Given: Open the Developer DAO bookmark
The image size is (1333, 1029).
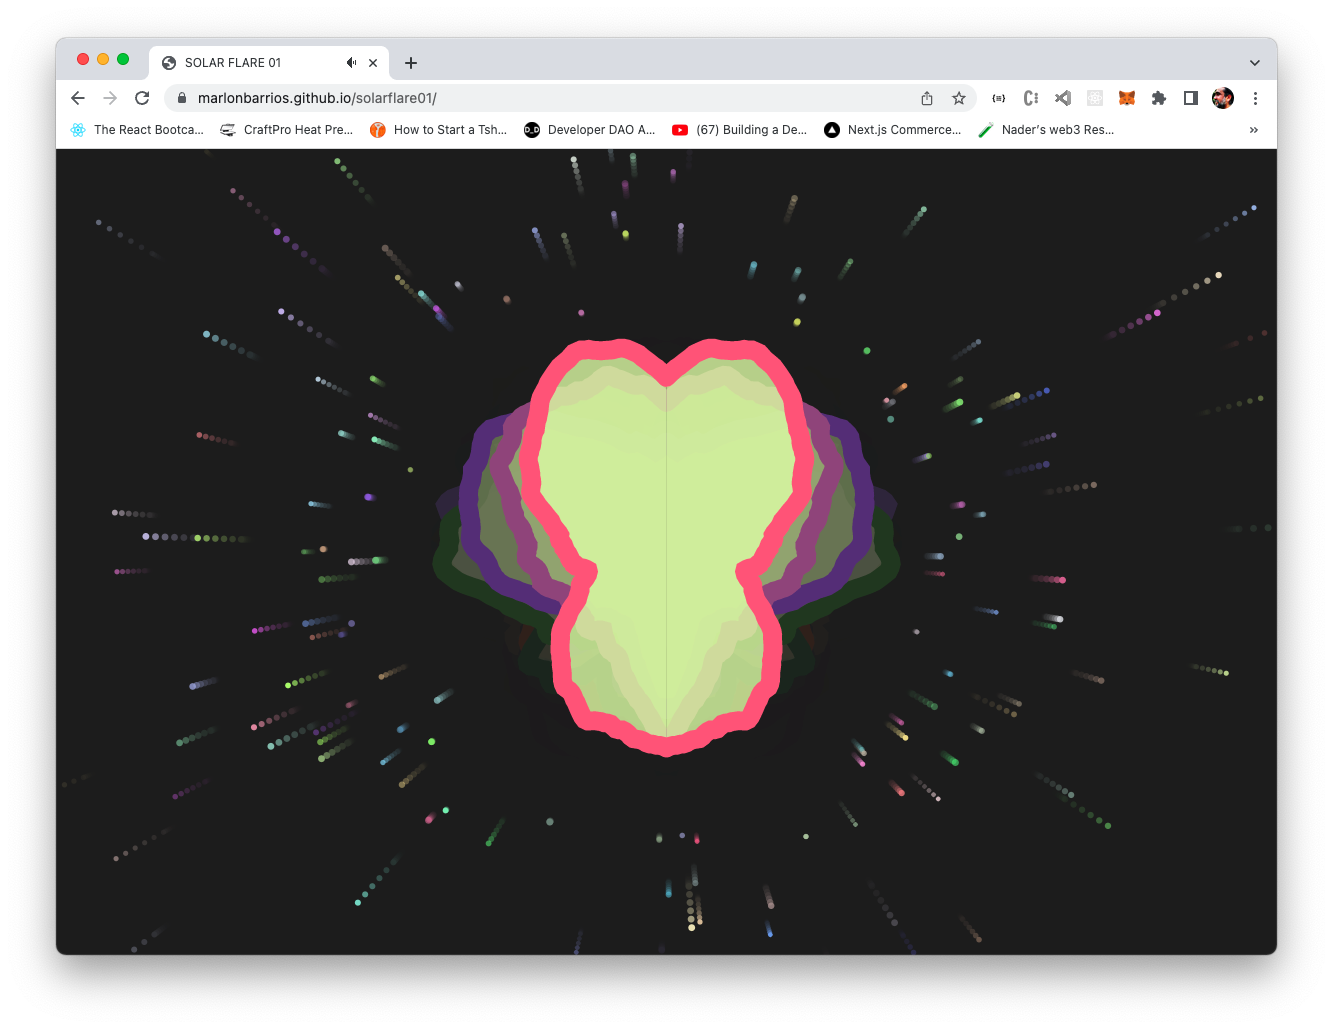Looking at the screenshot, I should coord(590,129).
